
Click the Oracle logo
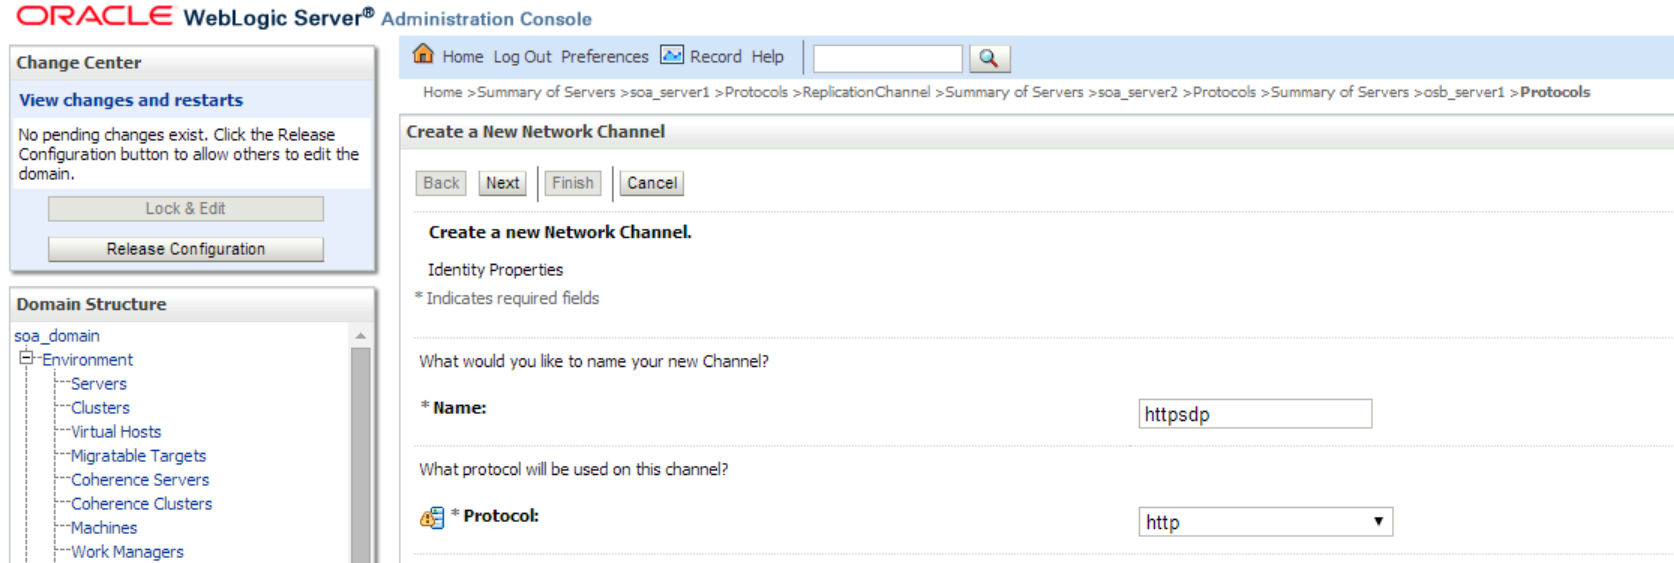(x=95, y=16)
